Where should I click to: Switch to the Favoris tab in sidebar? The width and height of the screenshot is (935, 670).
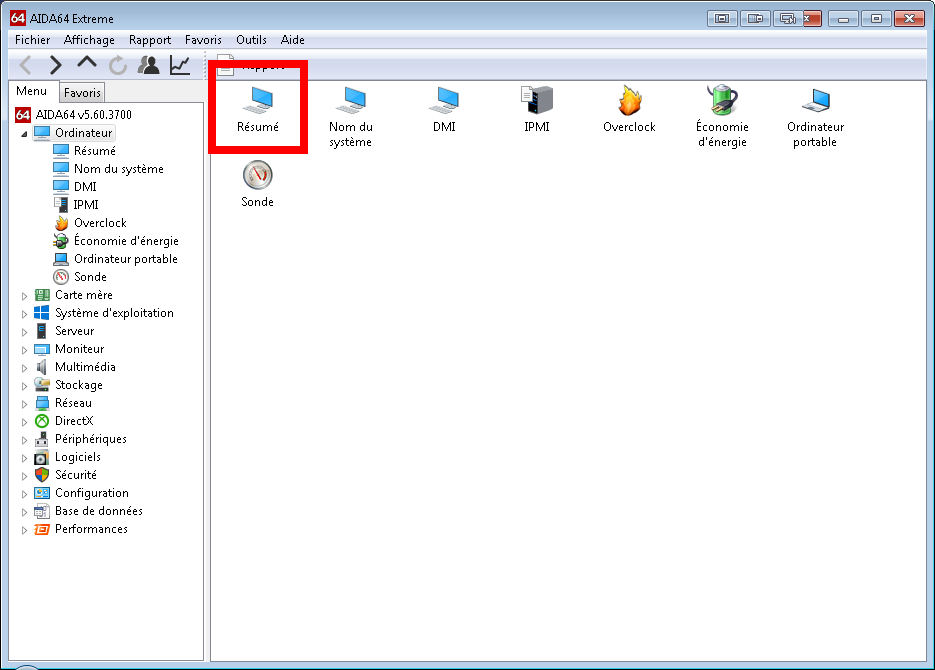tap(82, 92)
